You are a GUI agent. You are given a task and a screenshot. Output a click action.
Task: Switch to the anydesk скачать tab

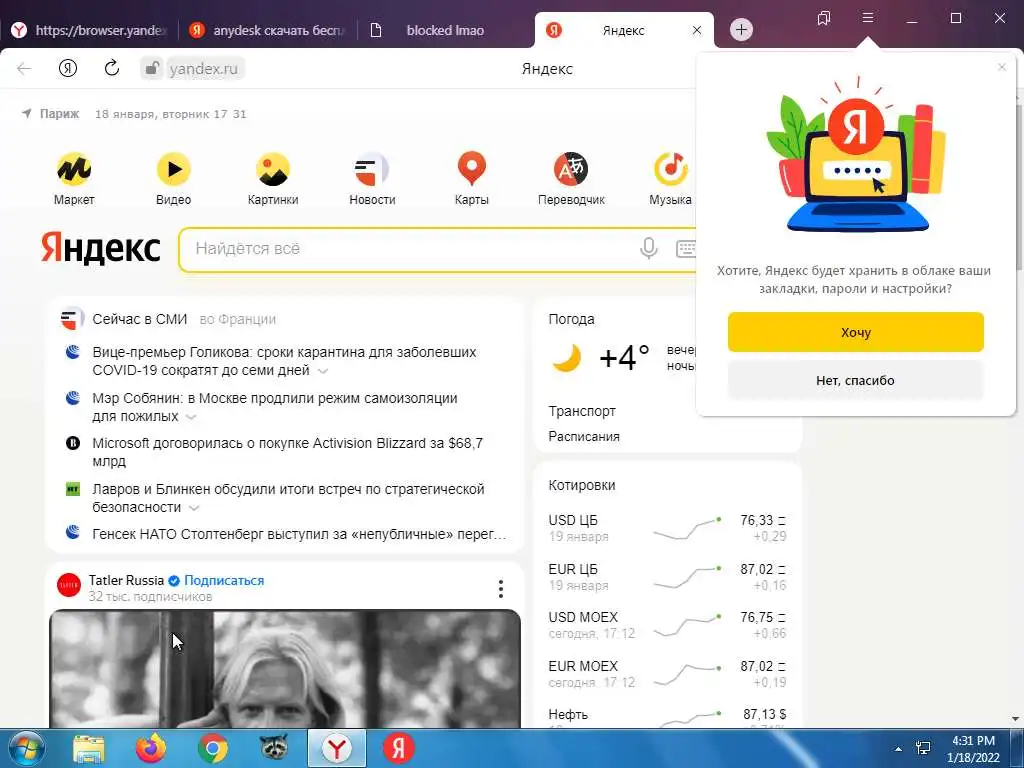pyautogui.click(x=268, y=30)
